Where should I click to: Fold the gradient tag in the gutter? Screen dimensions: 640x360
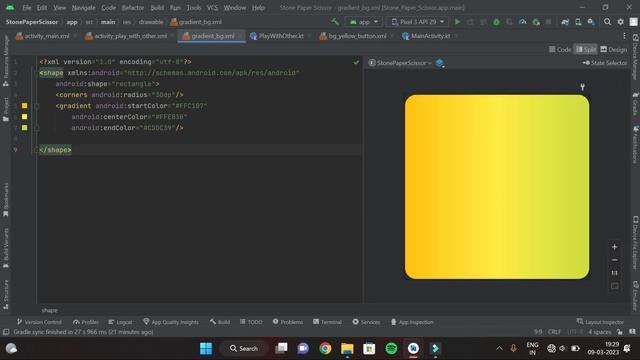point(37,106)
